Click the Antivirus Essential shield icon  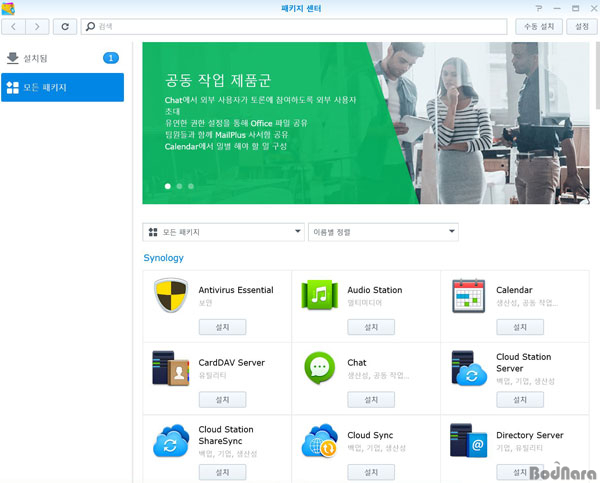pyautogui.click(x=171, y=295)
